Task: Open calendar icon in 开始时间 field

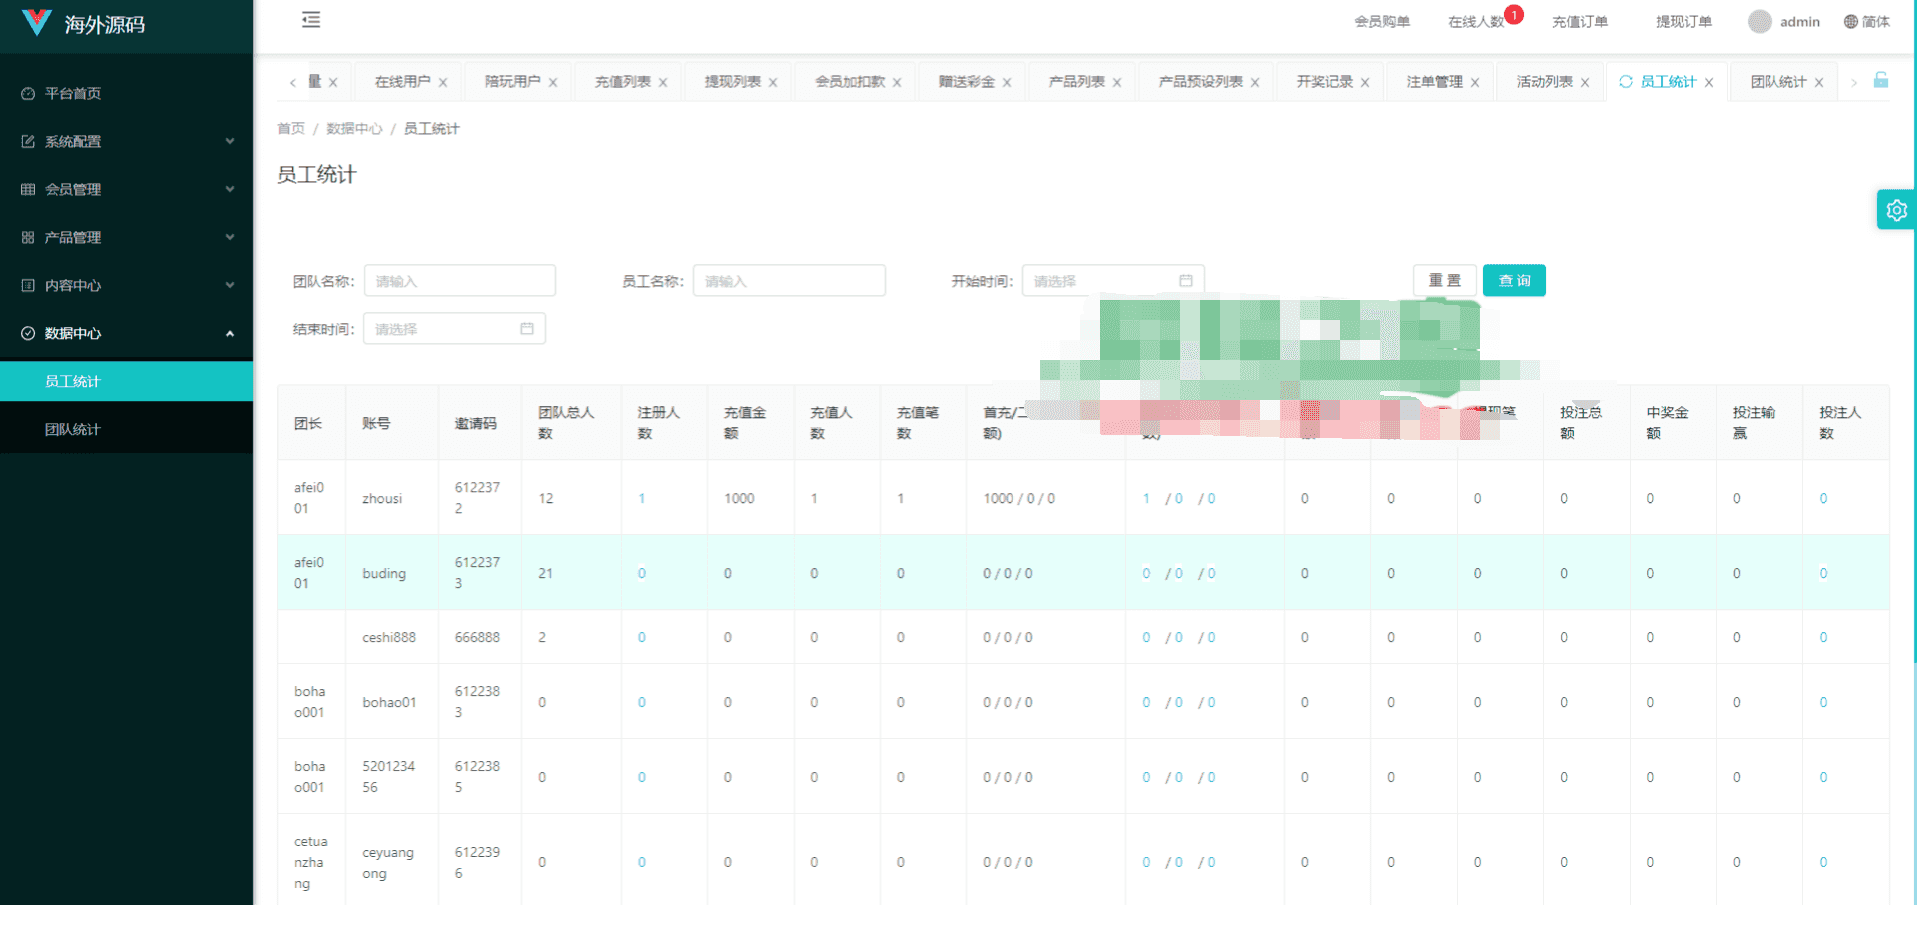Action: pyautogui.click(x=1186, y=281)
